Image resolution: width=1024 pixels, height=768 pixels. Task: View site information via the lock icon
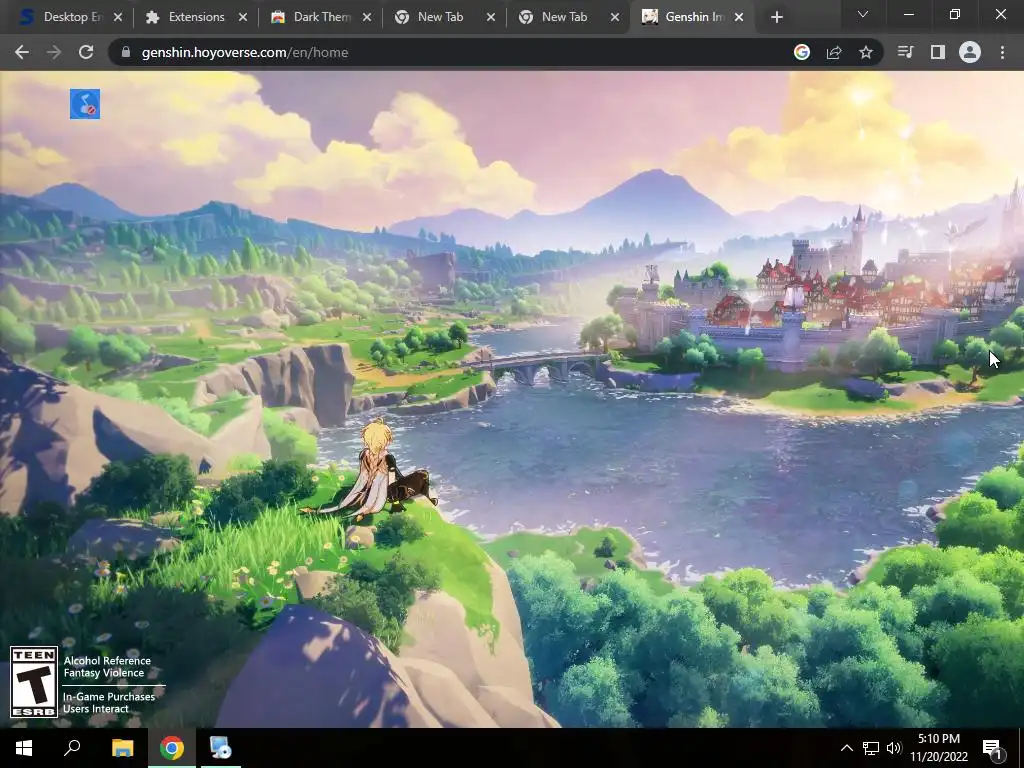126,52
